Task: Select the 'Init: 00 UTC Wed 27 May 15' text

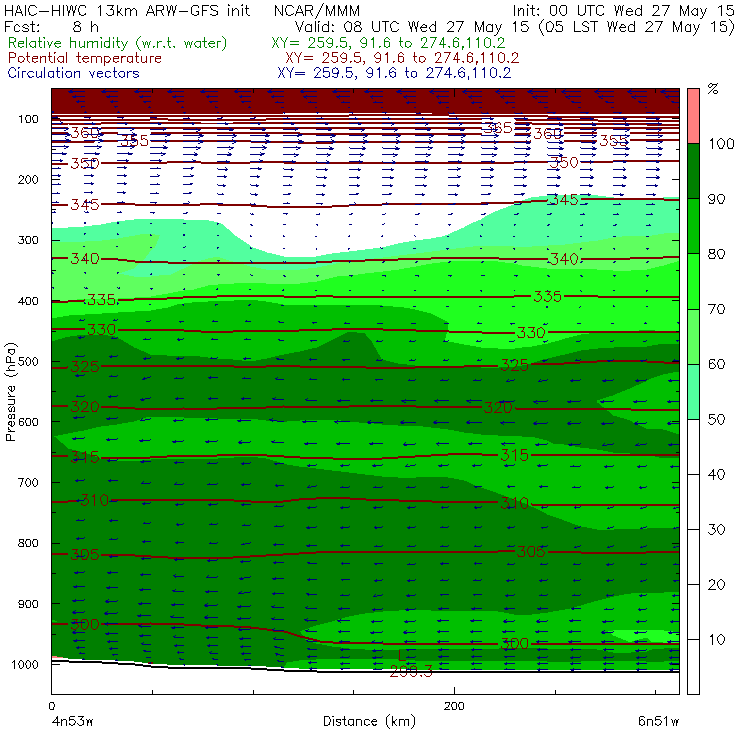Action: point(622,10)
